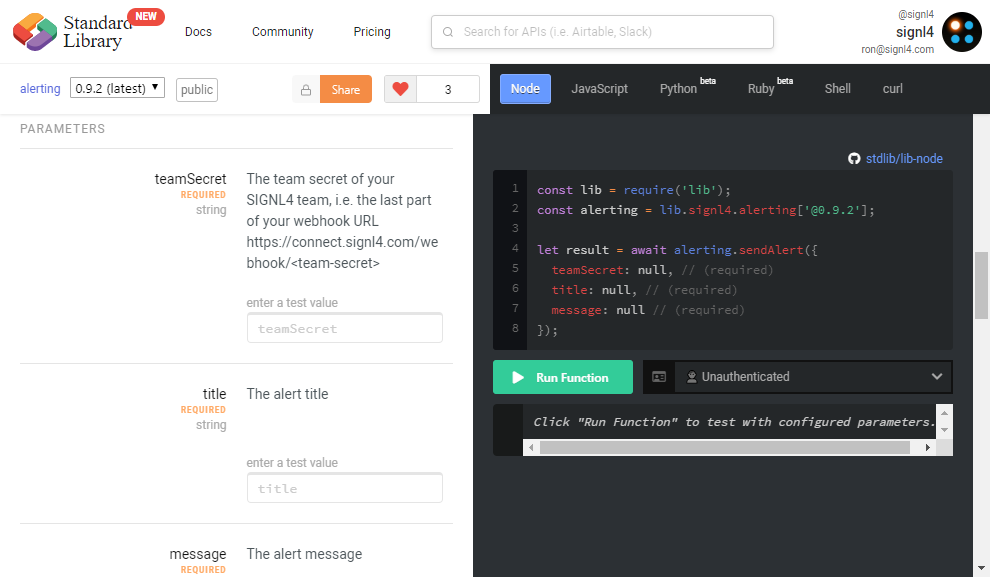This screenshot has height=577, width=990.
Task: Open the alerting breadcrumb link
Action: pyautogui.click(x=40, y=88)
